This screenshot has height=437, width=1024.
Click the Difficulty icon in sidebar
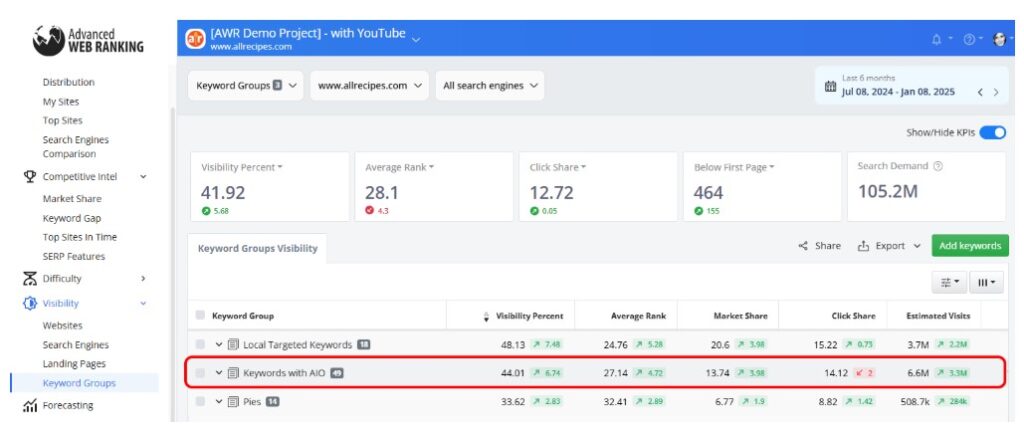coord(29,279)
